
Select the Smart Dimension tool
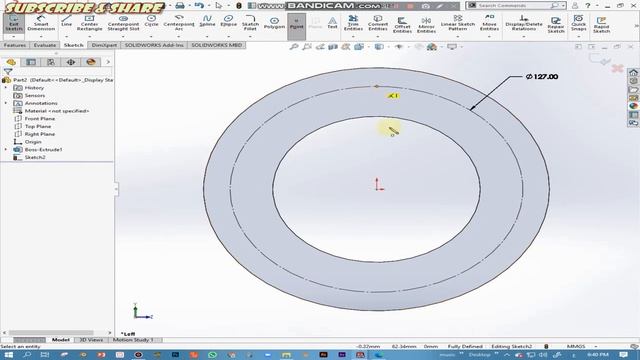click(41, 23)
